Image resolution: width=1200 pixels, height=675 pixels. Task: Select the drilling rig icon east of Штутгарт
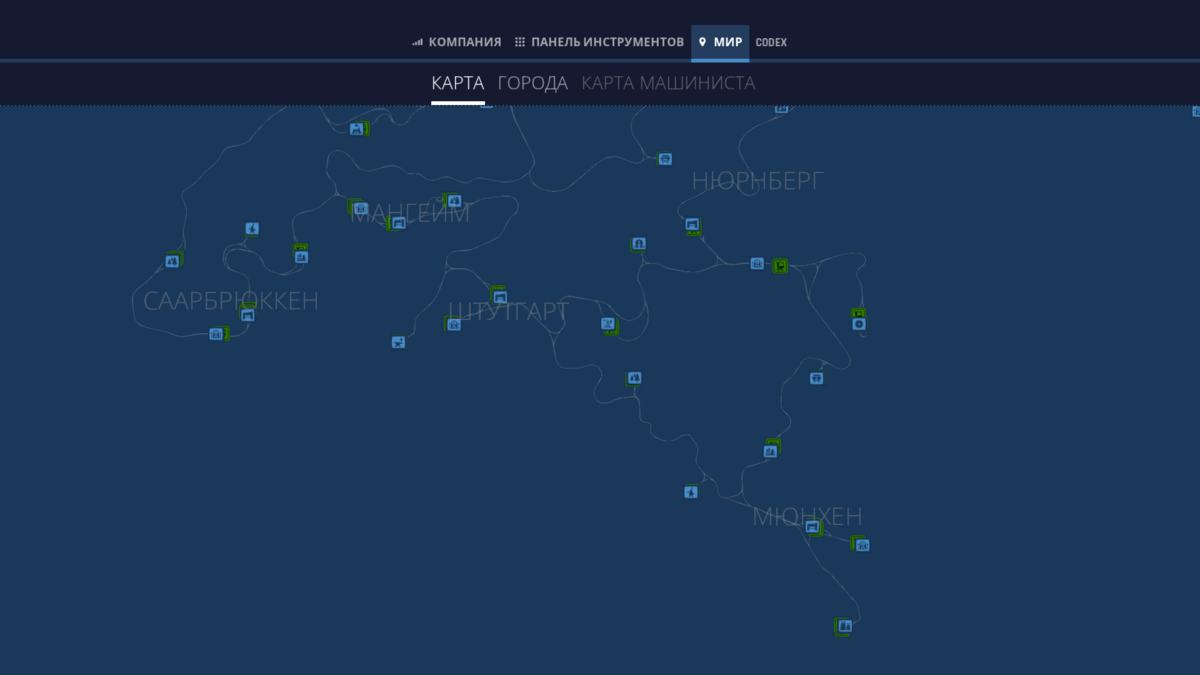(607, 324)
